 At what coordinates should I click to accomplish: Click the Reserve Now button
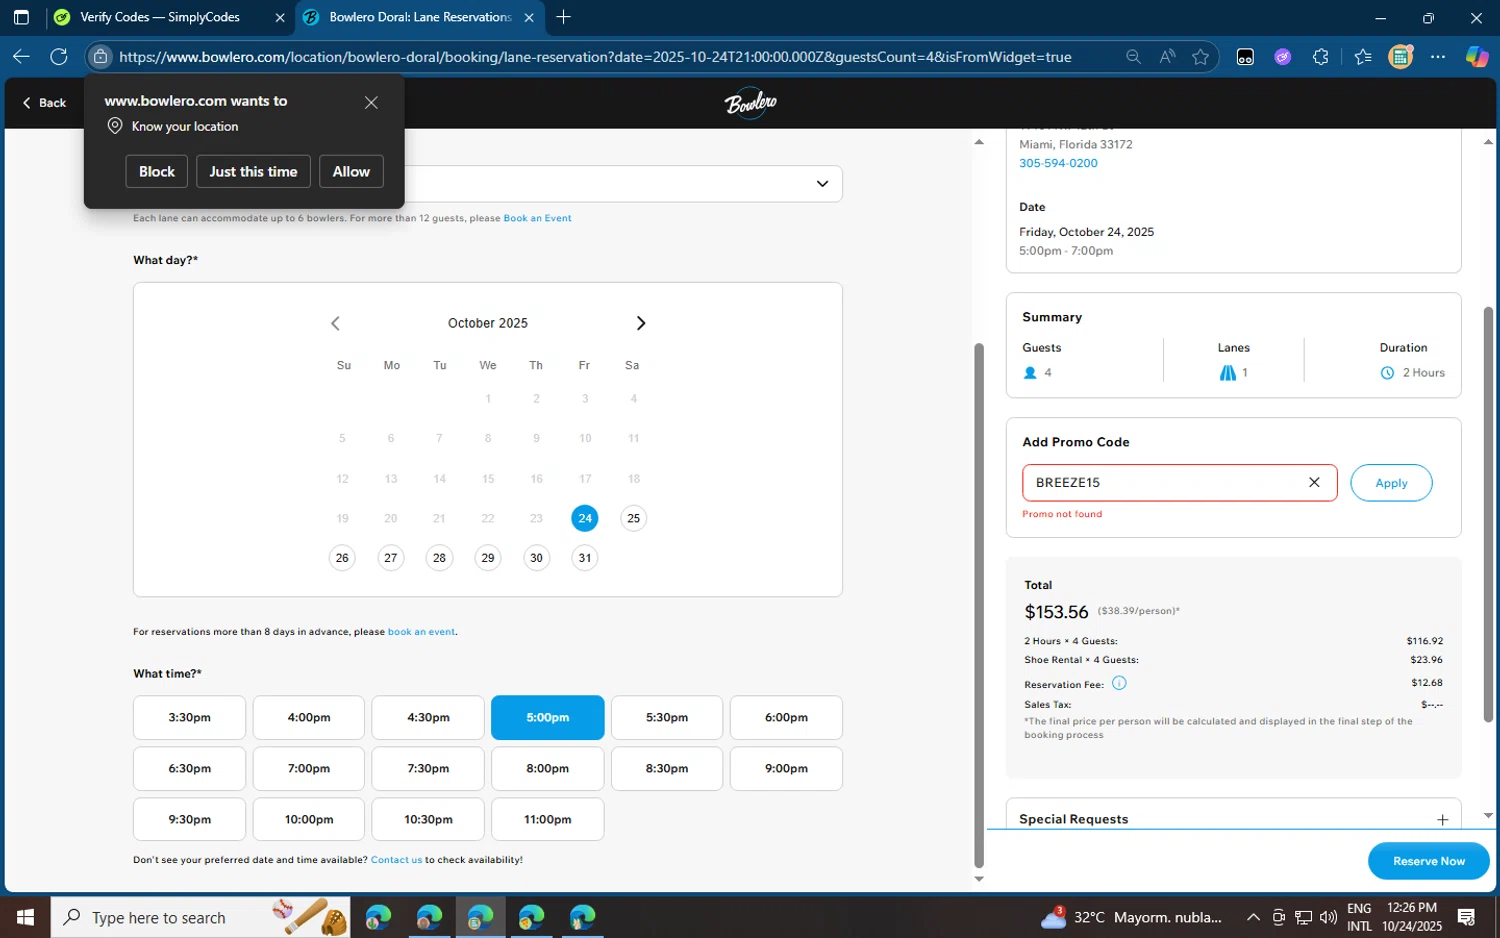click(x=1428, y=861)
